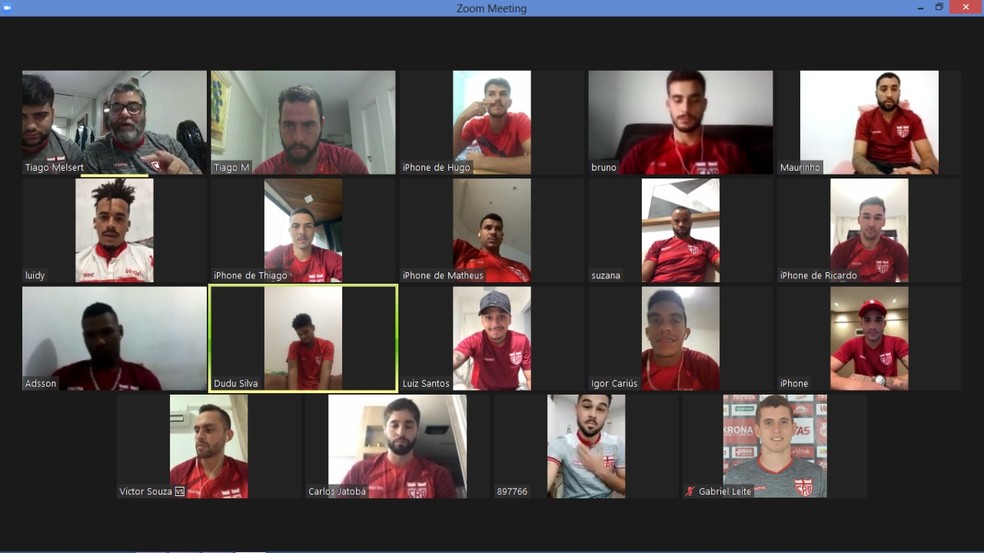The image size is (984, 553).
Task: Click the participant tile labeled 897766
Action: [x=585, y=446]
